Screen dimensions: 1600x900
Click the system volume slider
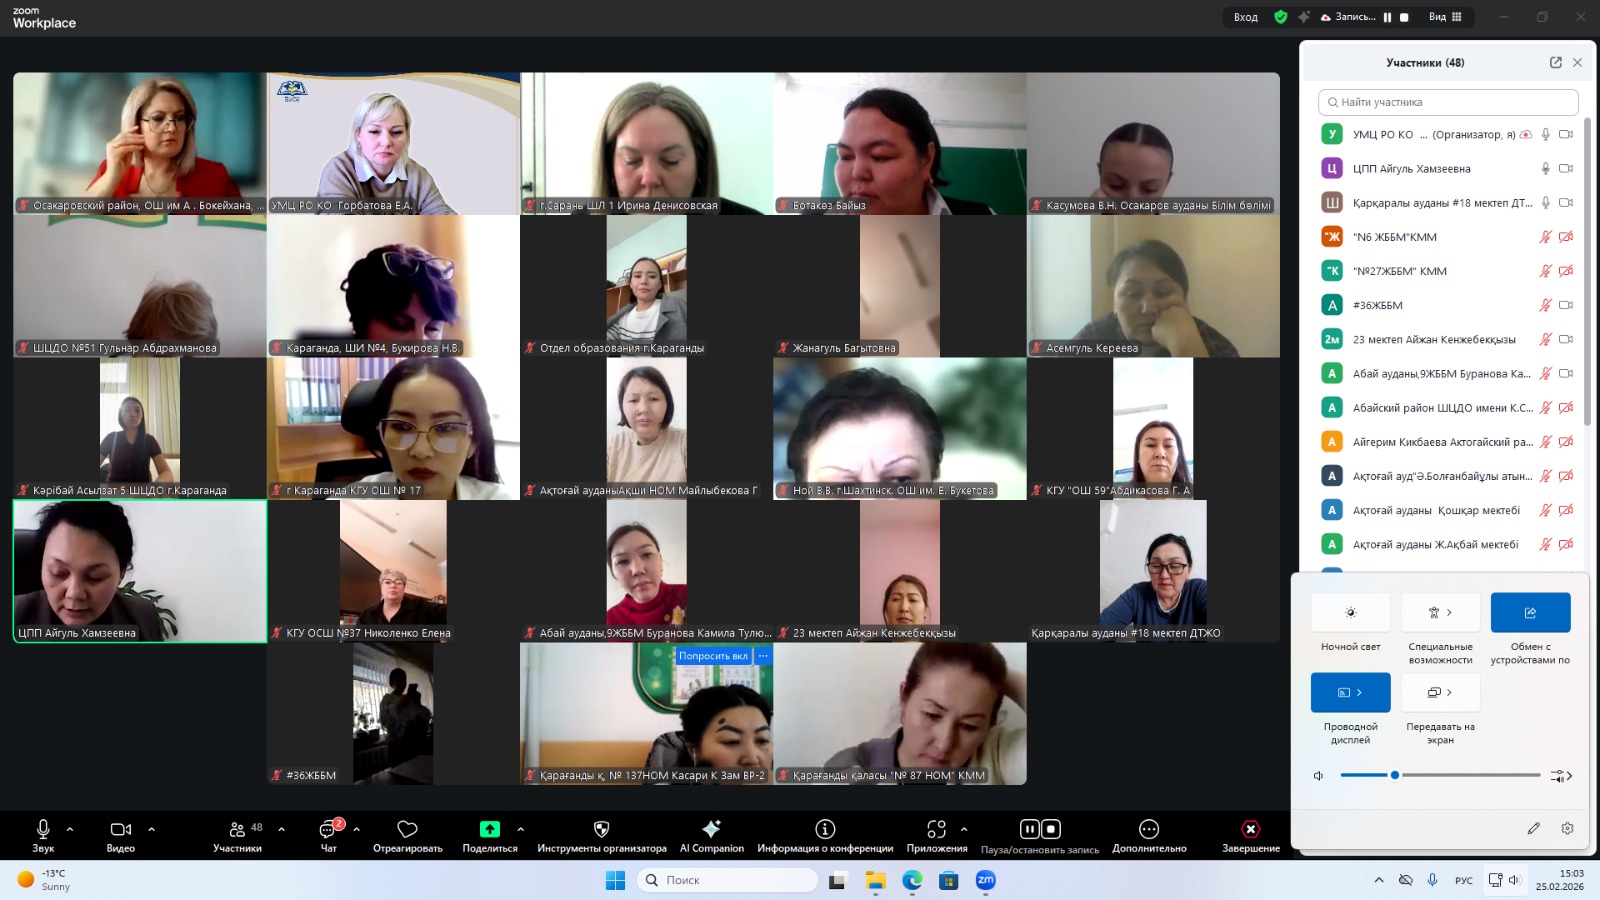pyautogui.click(x=1439, y=775)
